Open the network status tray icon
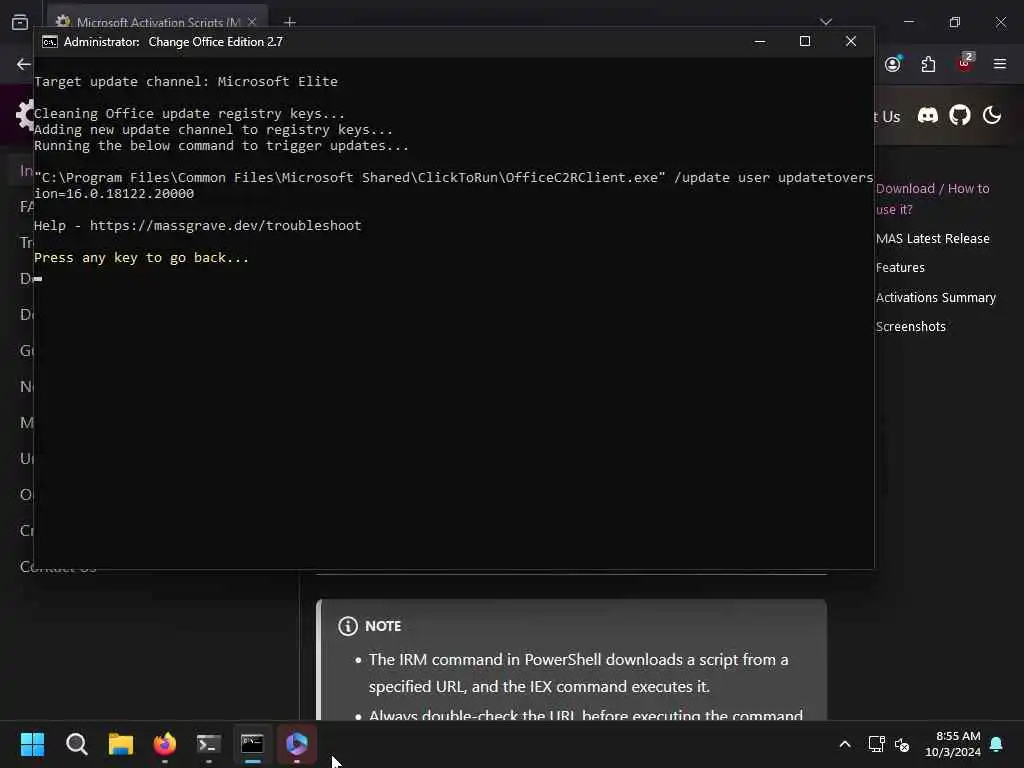This screenshot has width=1024, height=768. [x=876, y=744]
